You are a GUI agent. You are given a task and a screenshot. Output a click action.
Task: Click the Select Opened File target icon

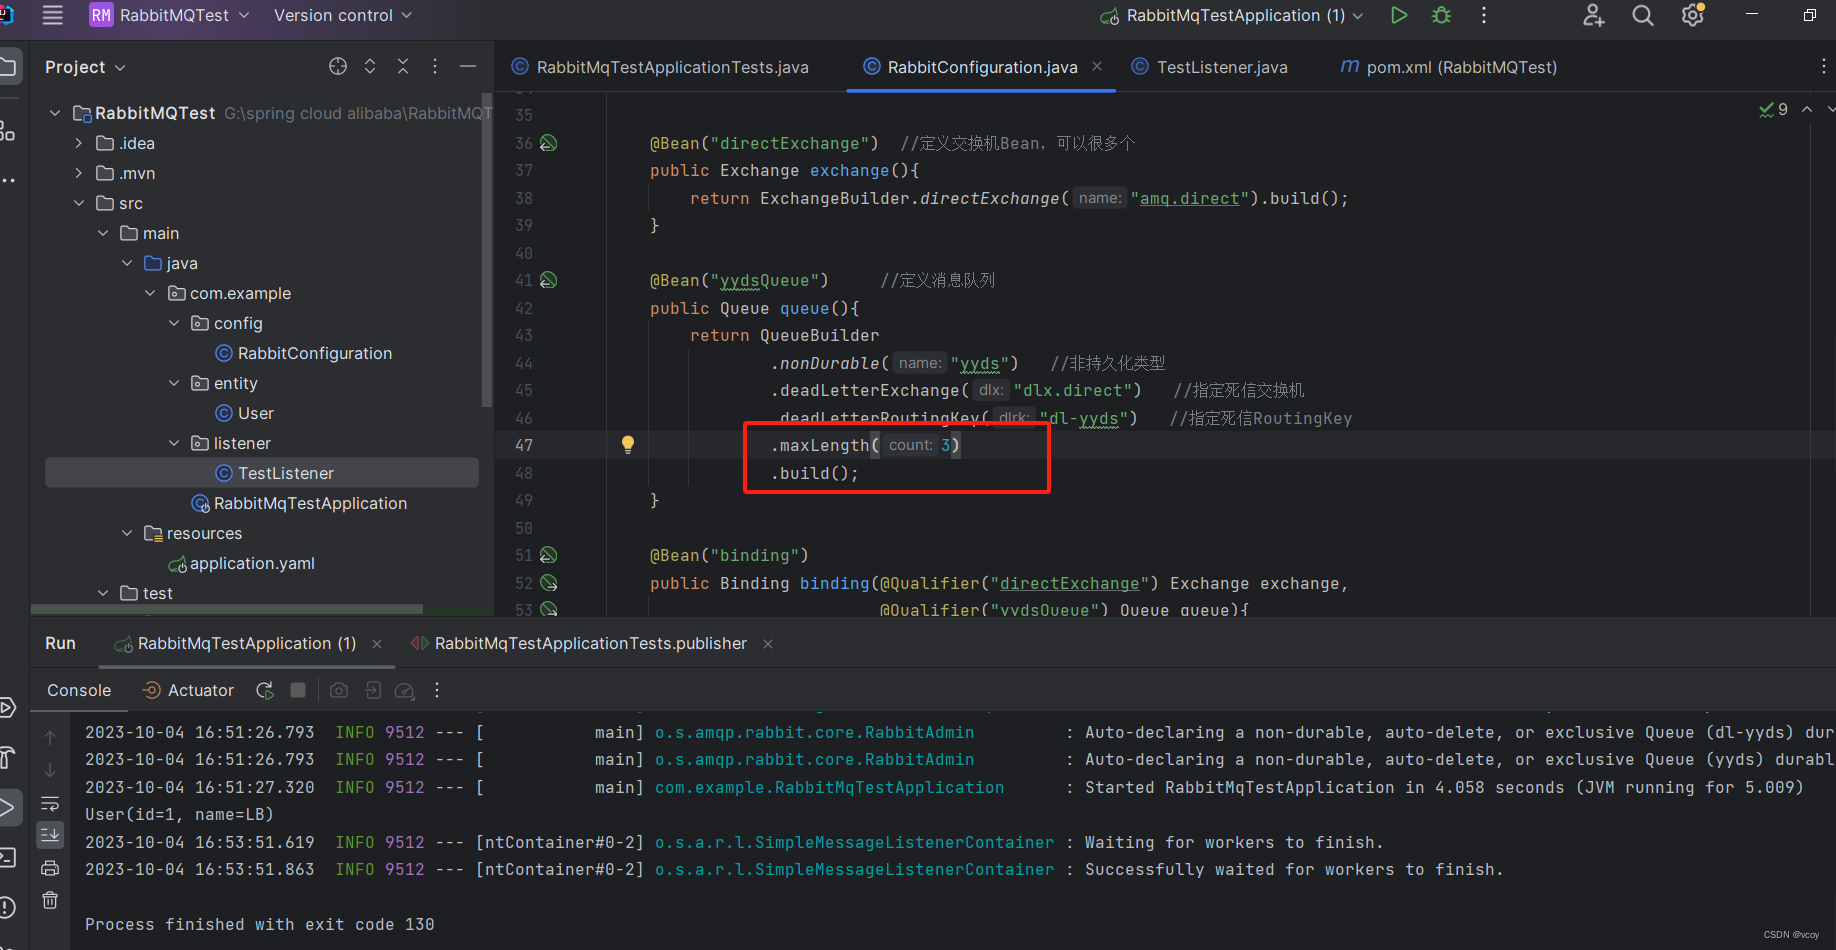(338, 66)
